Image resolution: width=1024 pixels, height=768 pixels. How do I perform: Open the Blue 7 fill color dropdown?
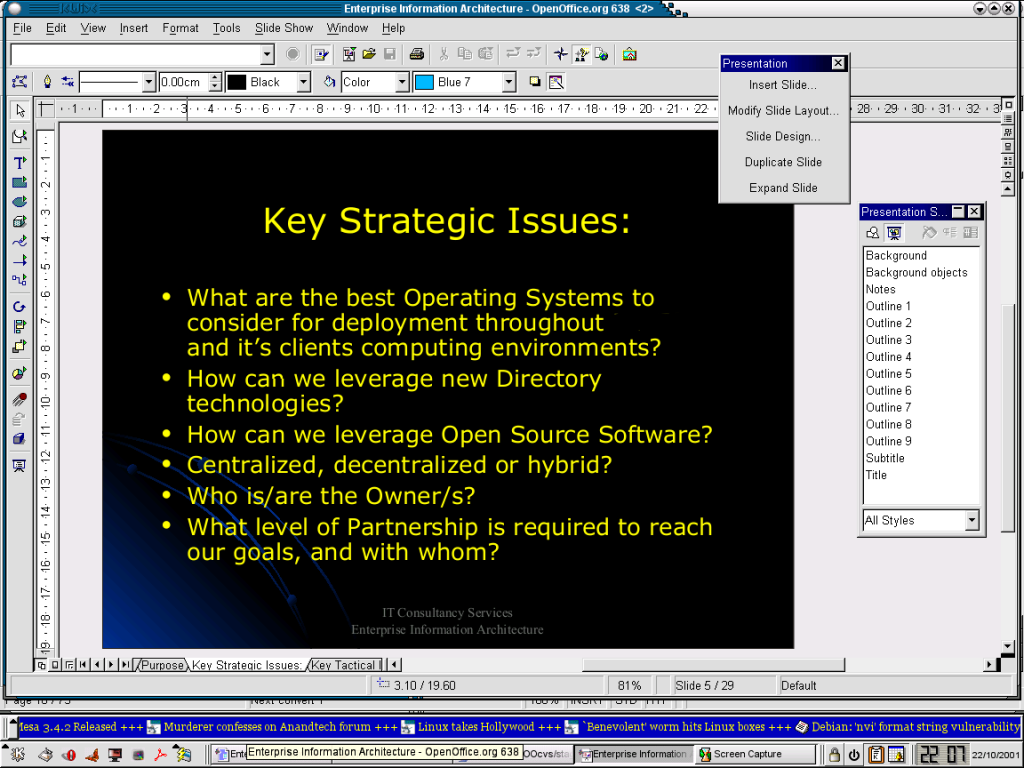tap(508, 82)
